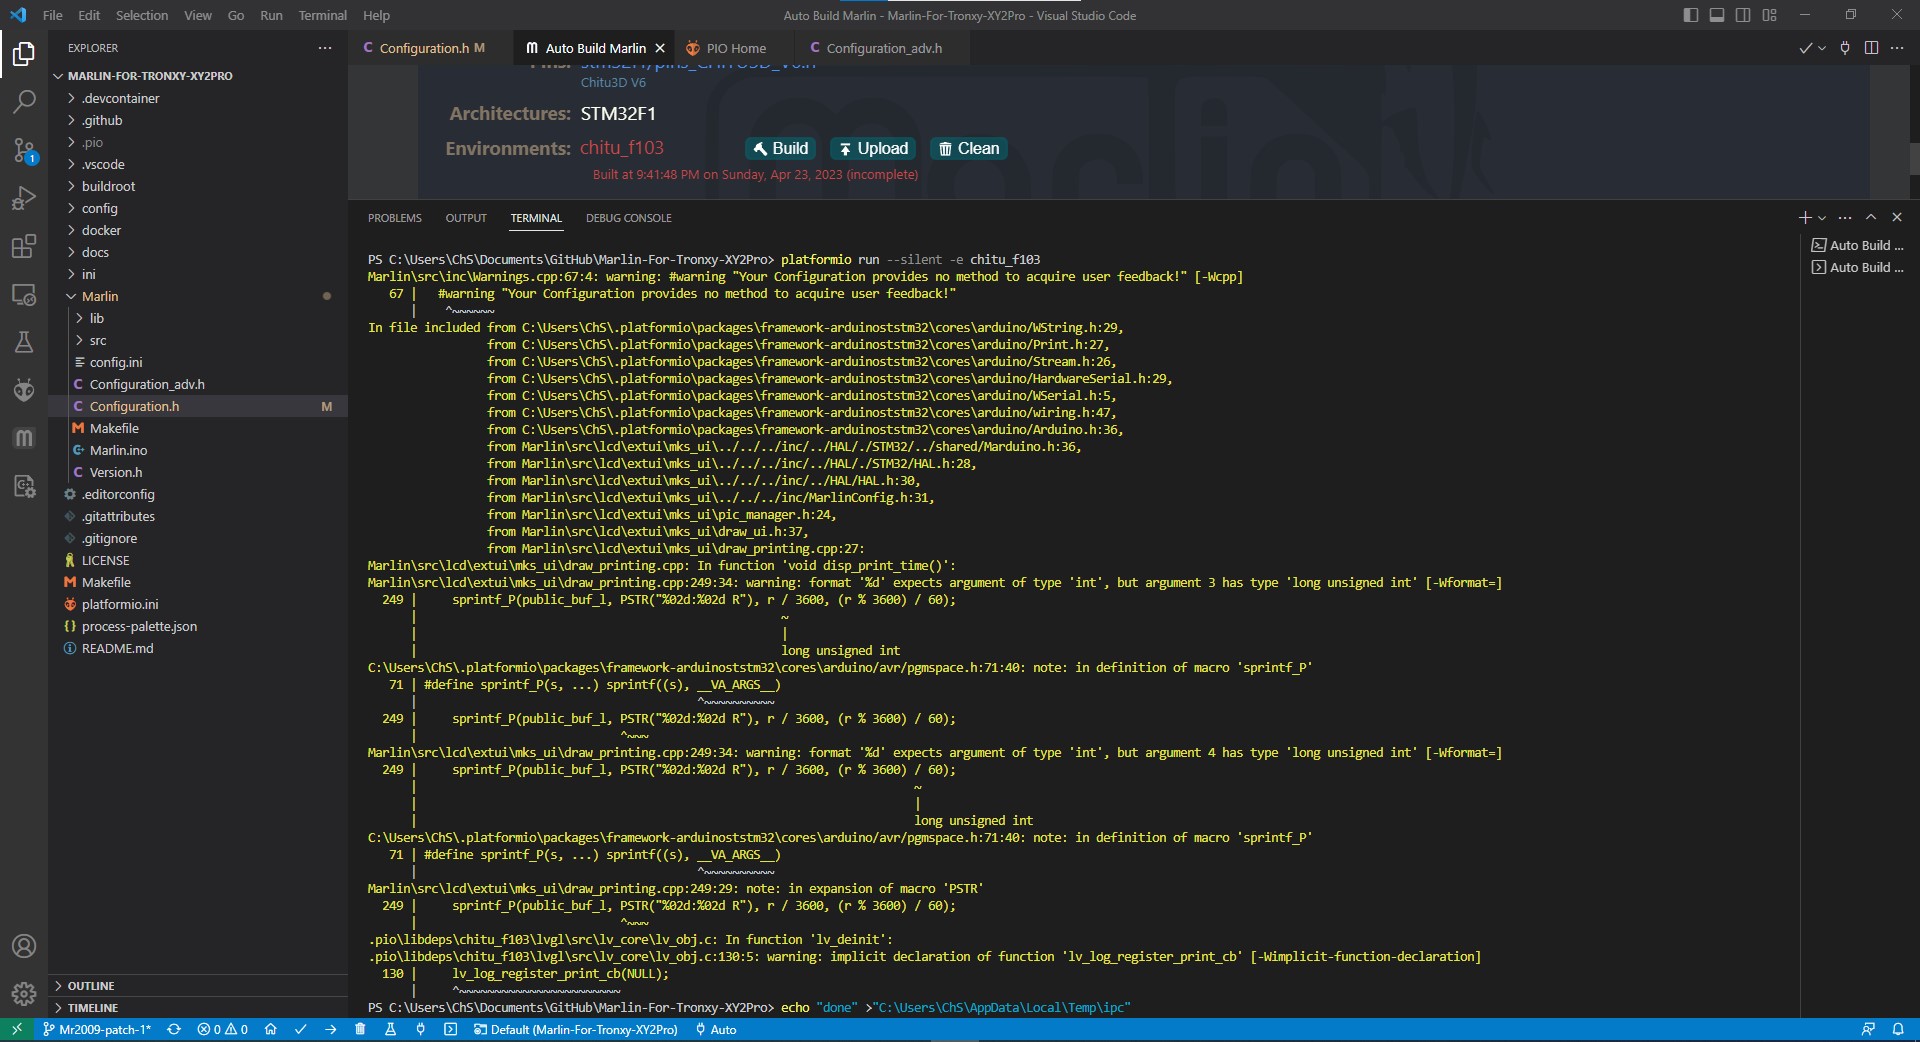
Task: Select the Source Control icon with badge
Action: 24,150
